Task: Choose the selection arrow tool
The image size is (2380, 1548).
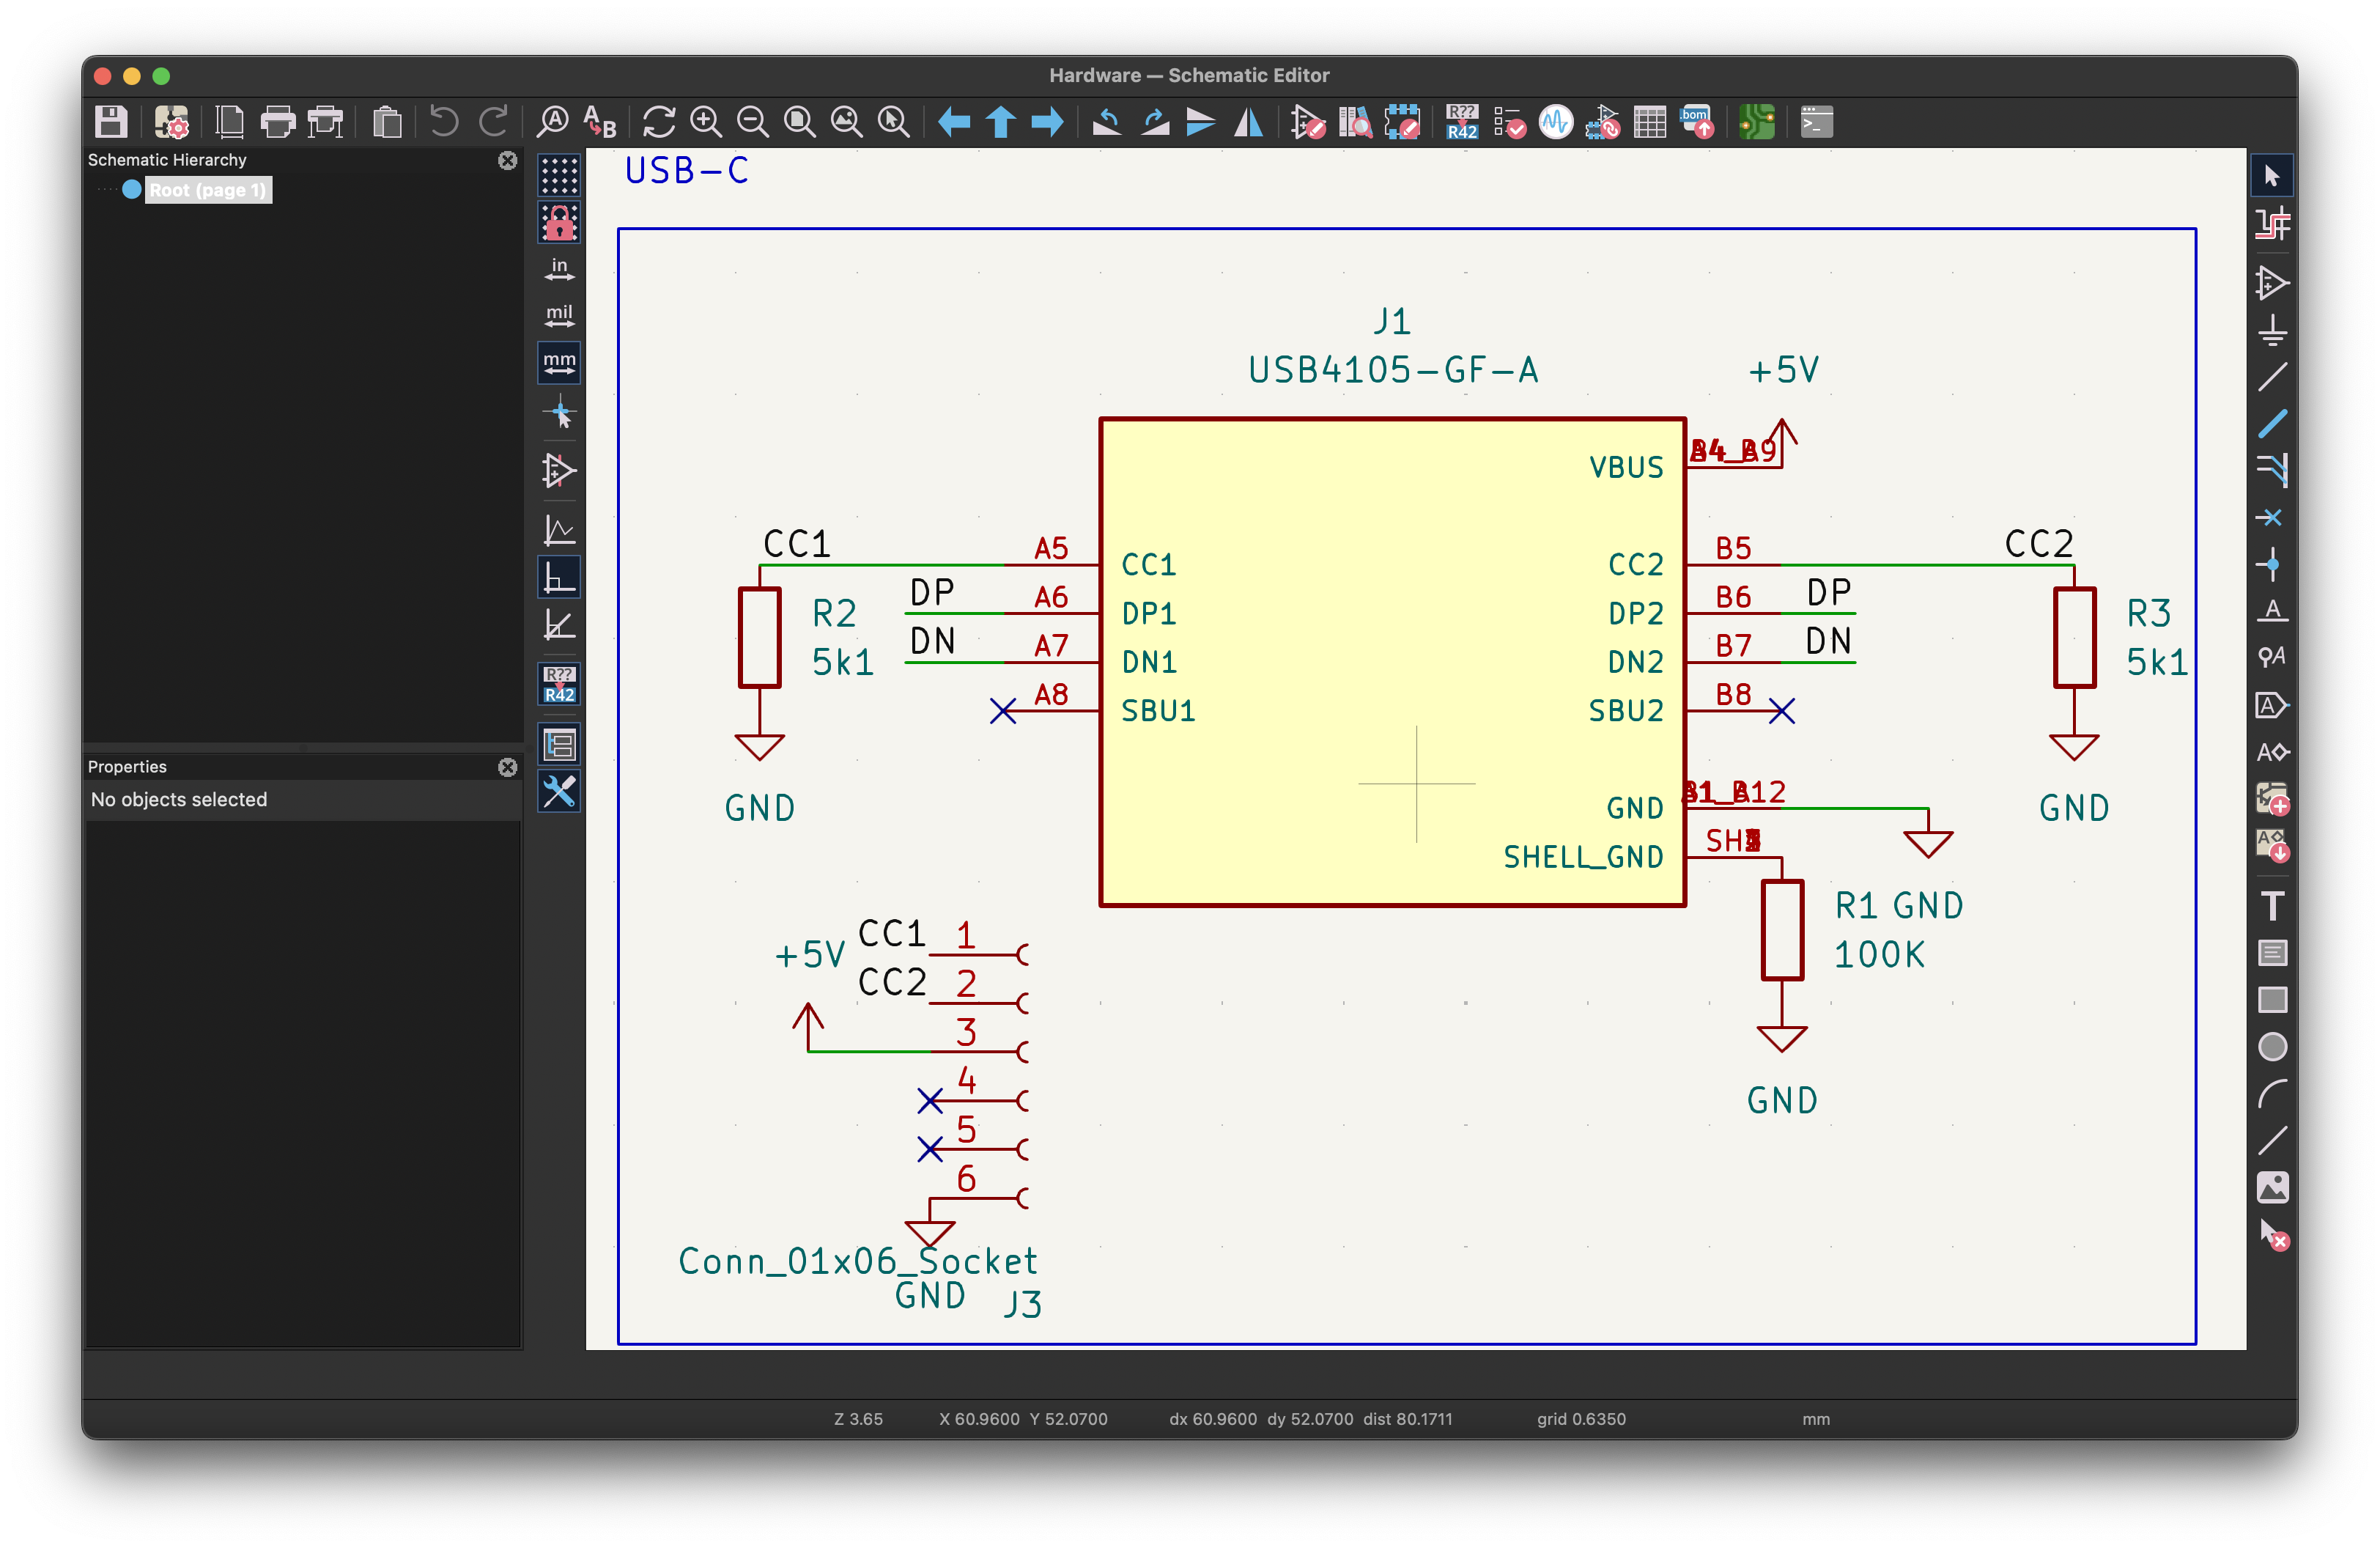Action: (x=2272, y=176)
